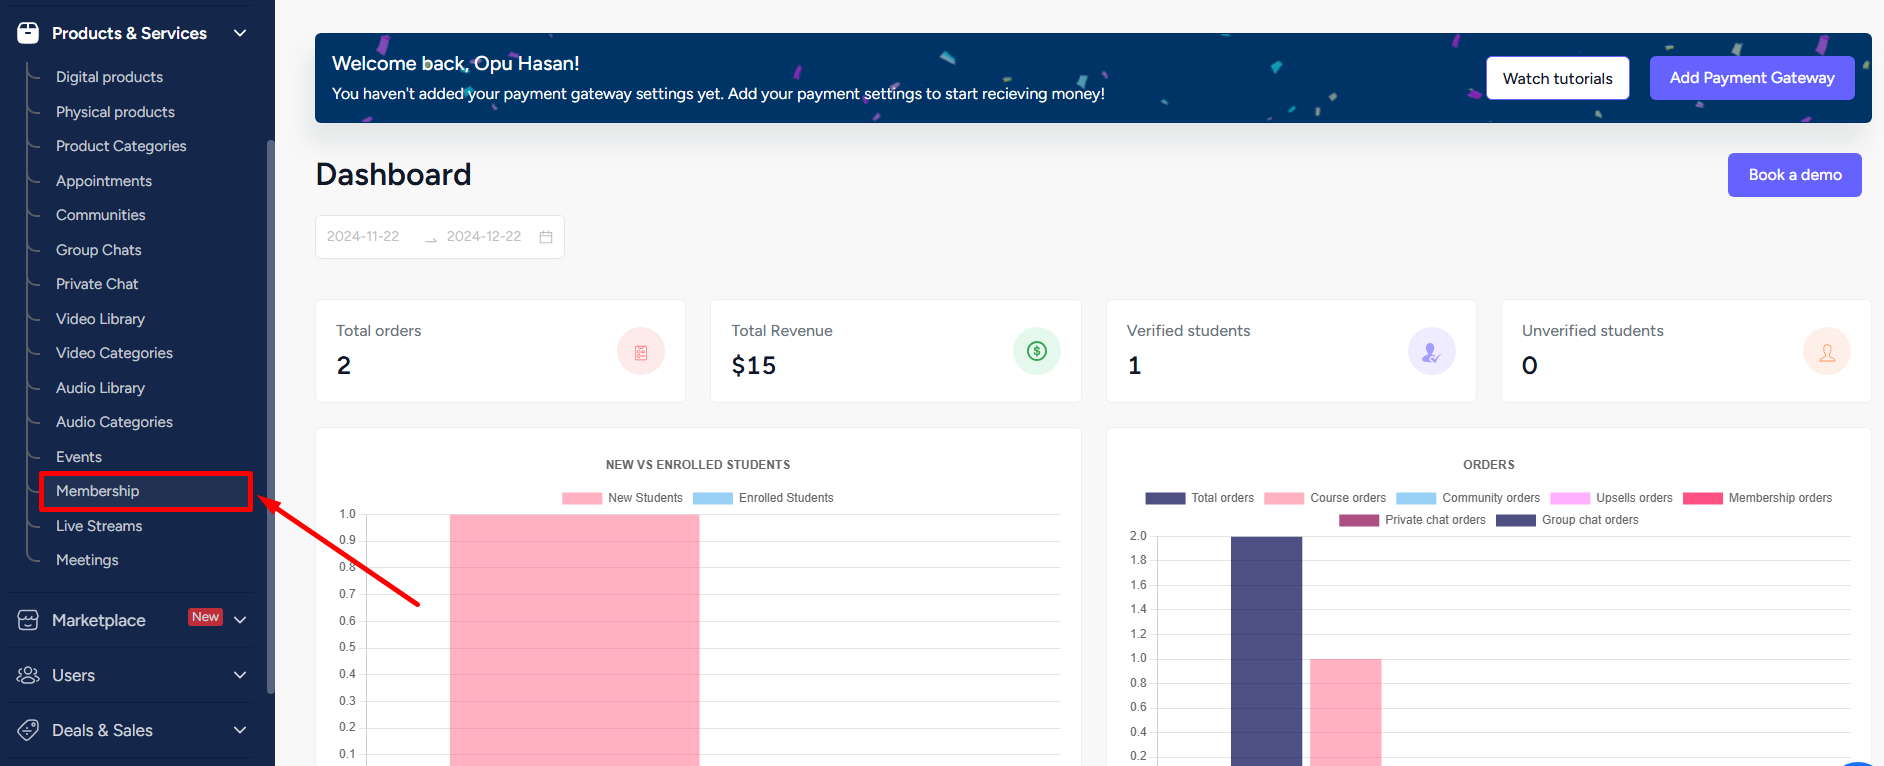Expand the Users section chevron
Viewport: 1884px width, 766px height.
coord(240,675)
